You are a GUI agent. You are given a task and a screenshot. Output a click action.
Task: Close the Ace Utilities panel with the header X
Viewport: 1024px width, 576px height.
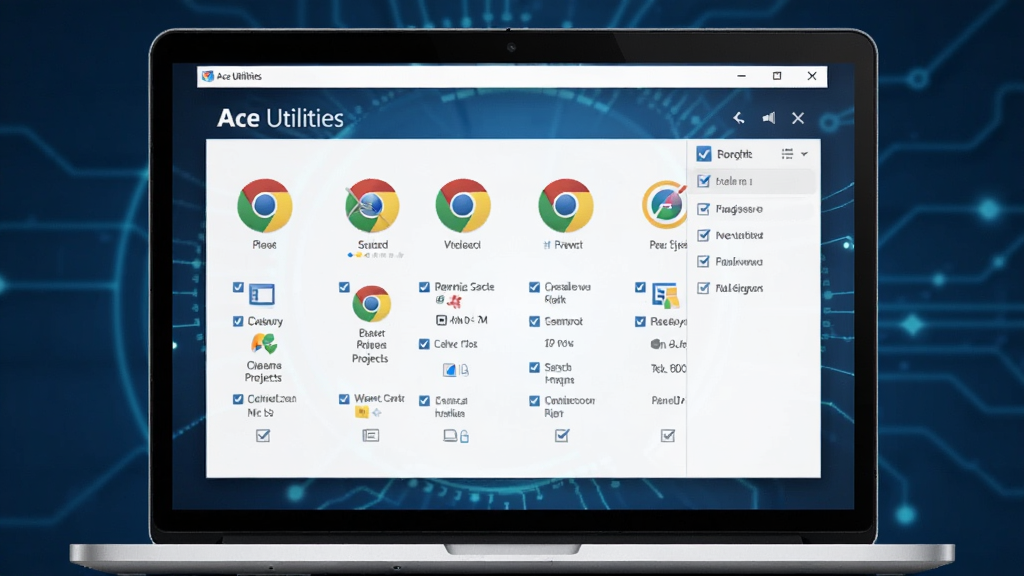click(x=798, y=118)
